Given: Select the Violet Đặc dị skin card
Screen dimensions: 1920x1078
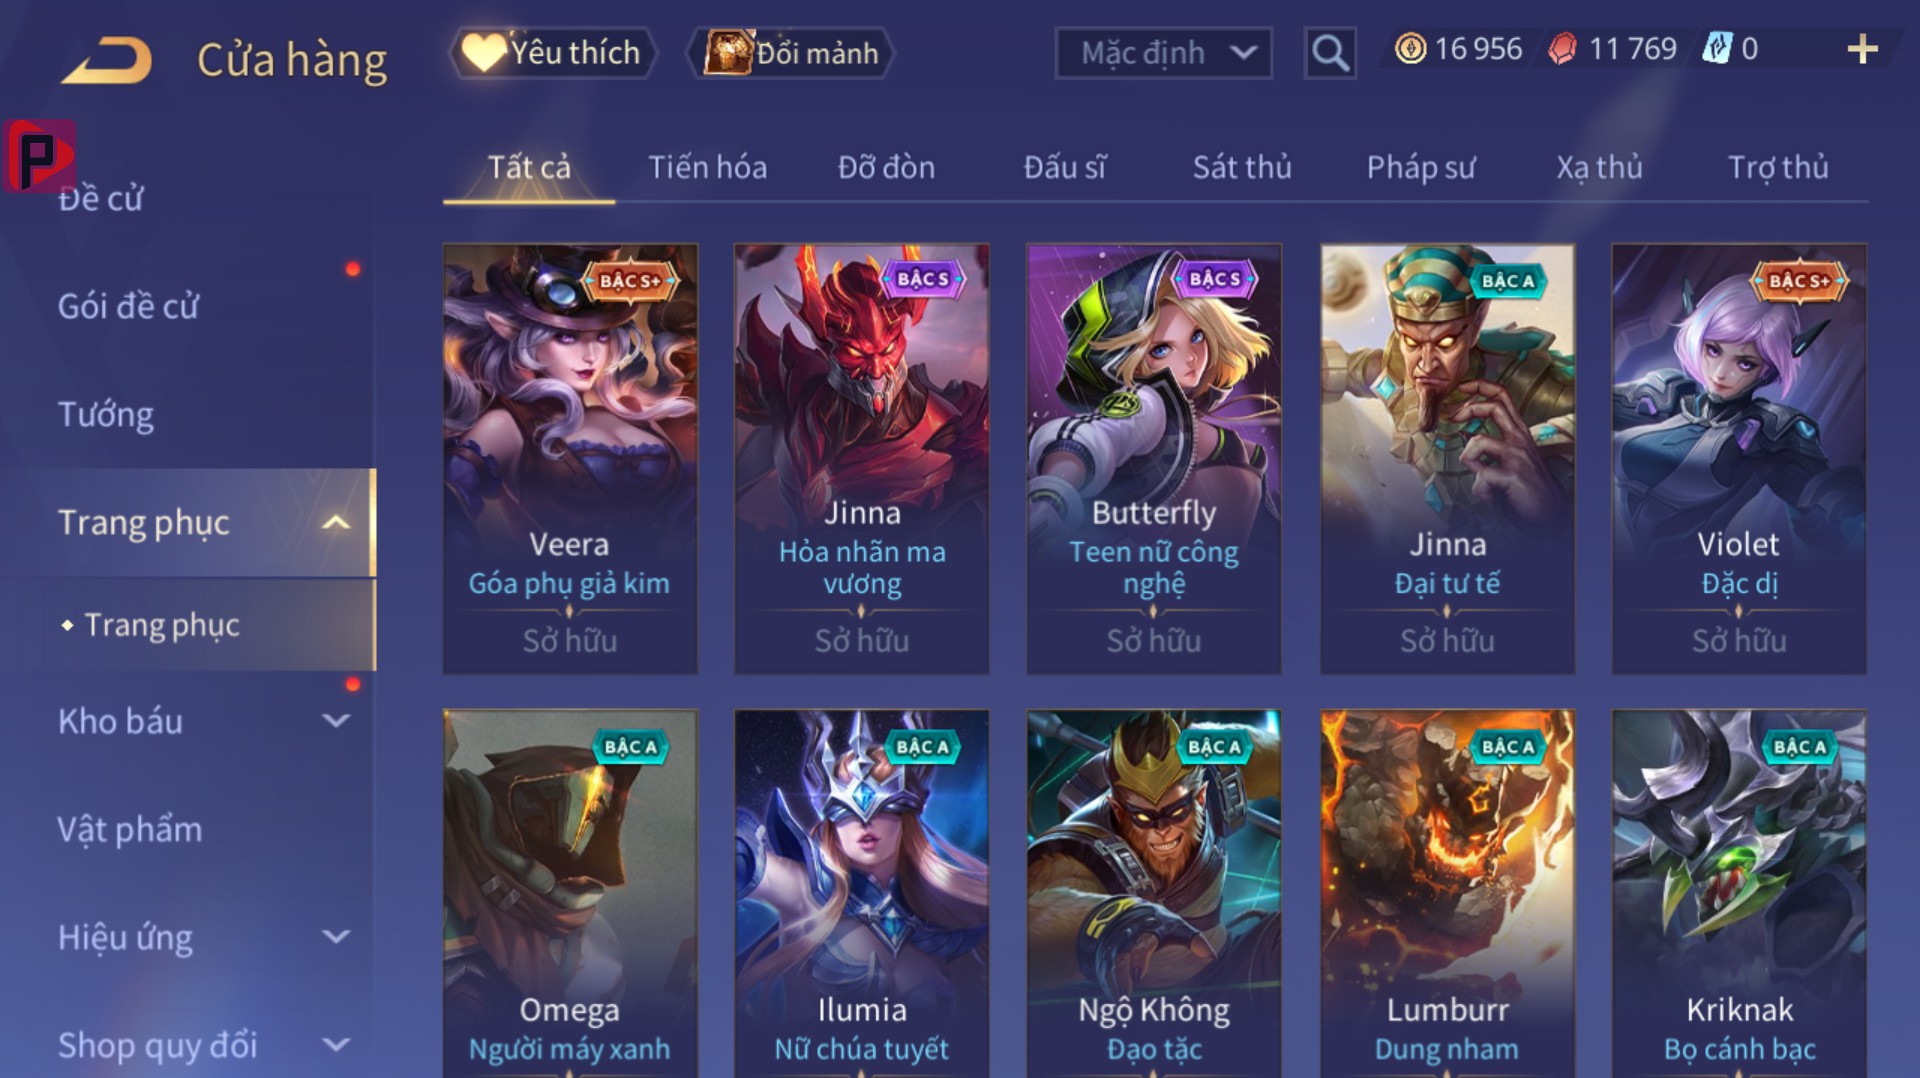Looking at the screenshot, I should tap(1739, 459).
